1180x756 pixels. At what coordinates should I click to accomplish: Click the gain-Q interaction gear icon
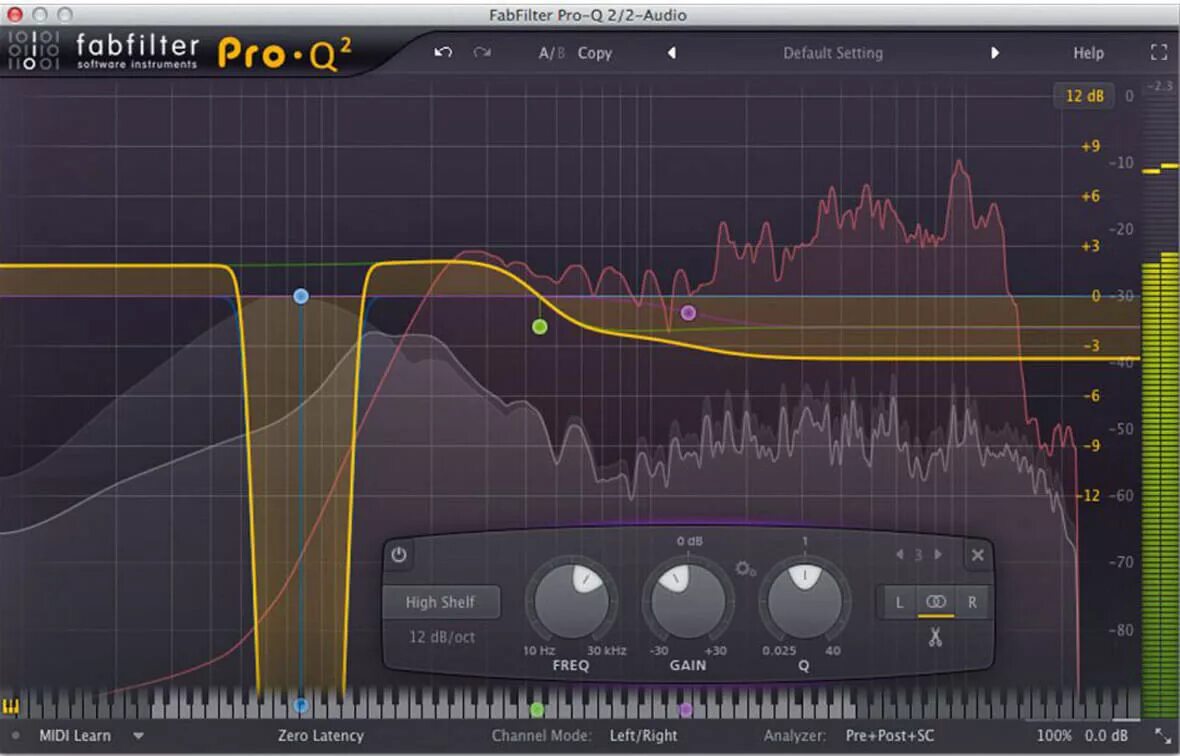tap(745, 569)
